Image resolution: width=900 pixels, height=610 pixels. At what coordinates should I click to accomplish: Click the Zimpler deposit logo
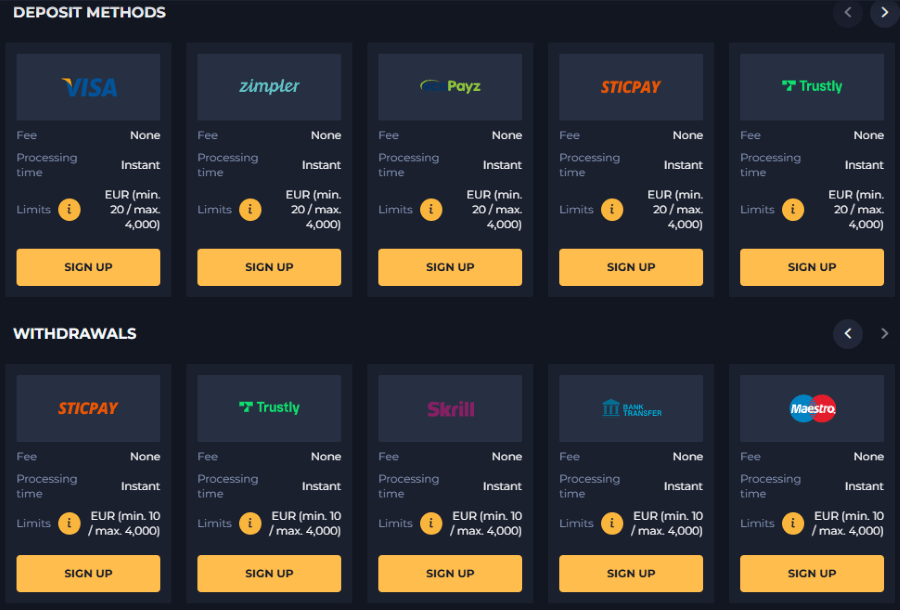coord(269,87)
